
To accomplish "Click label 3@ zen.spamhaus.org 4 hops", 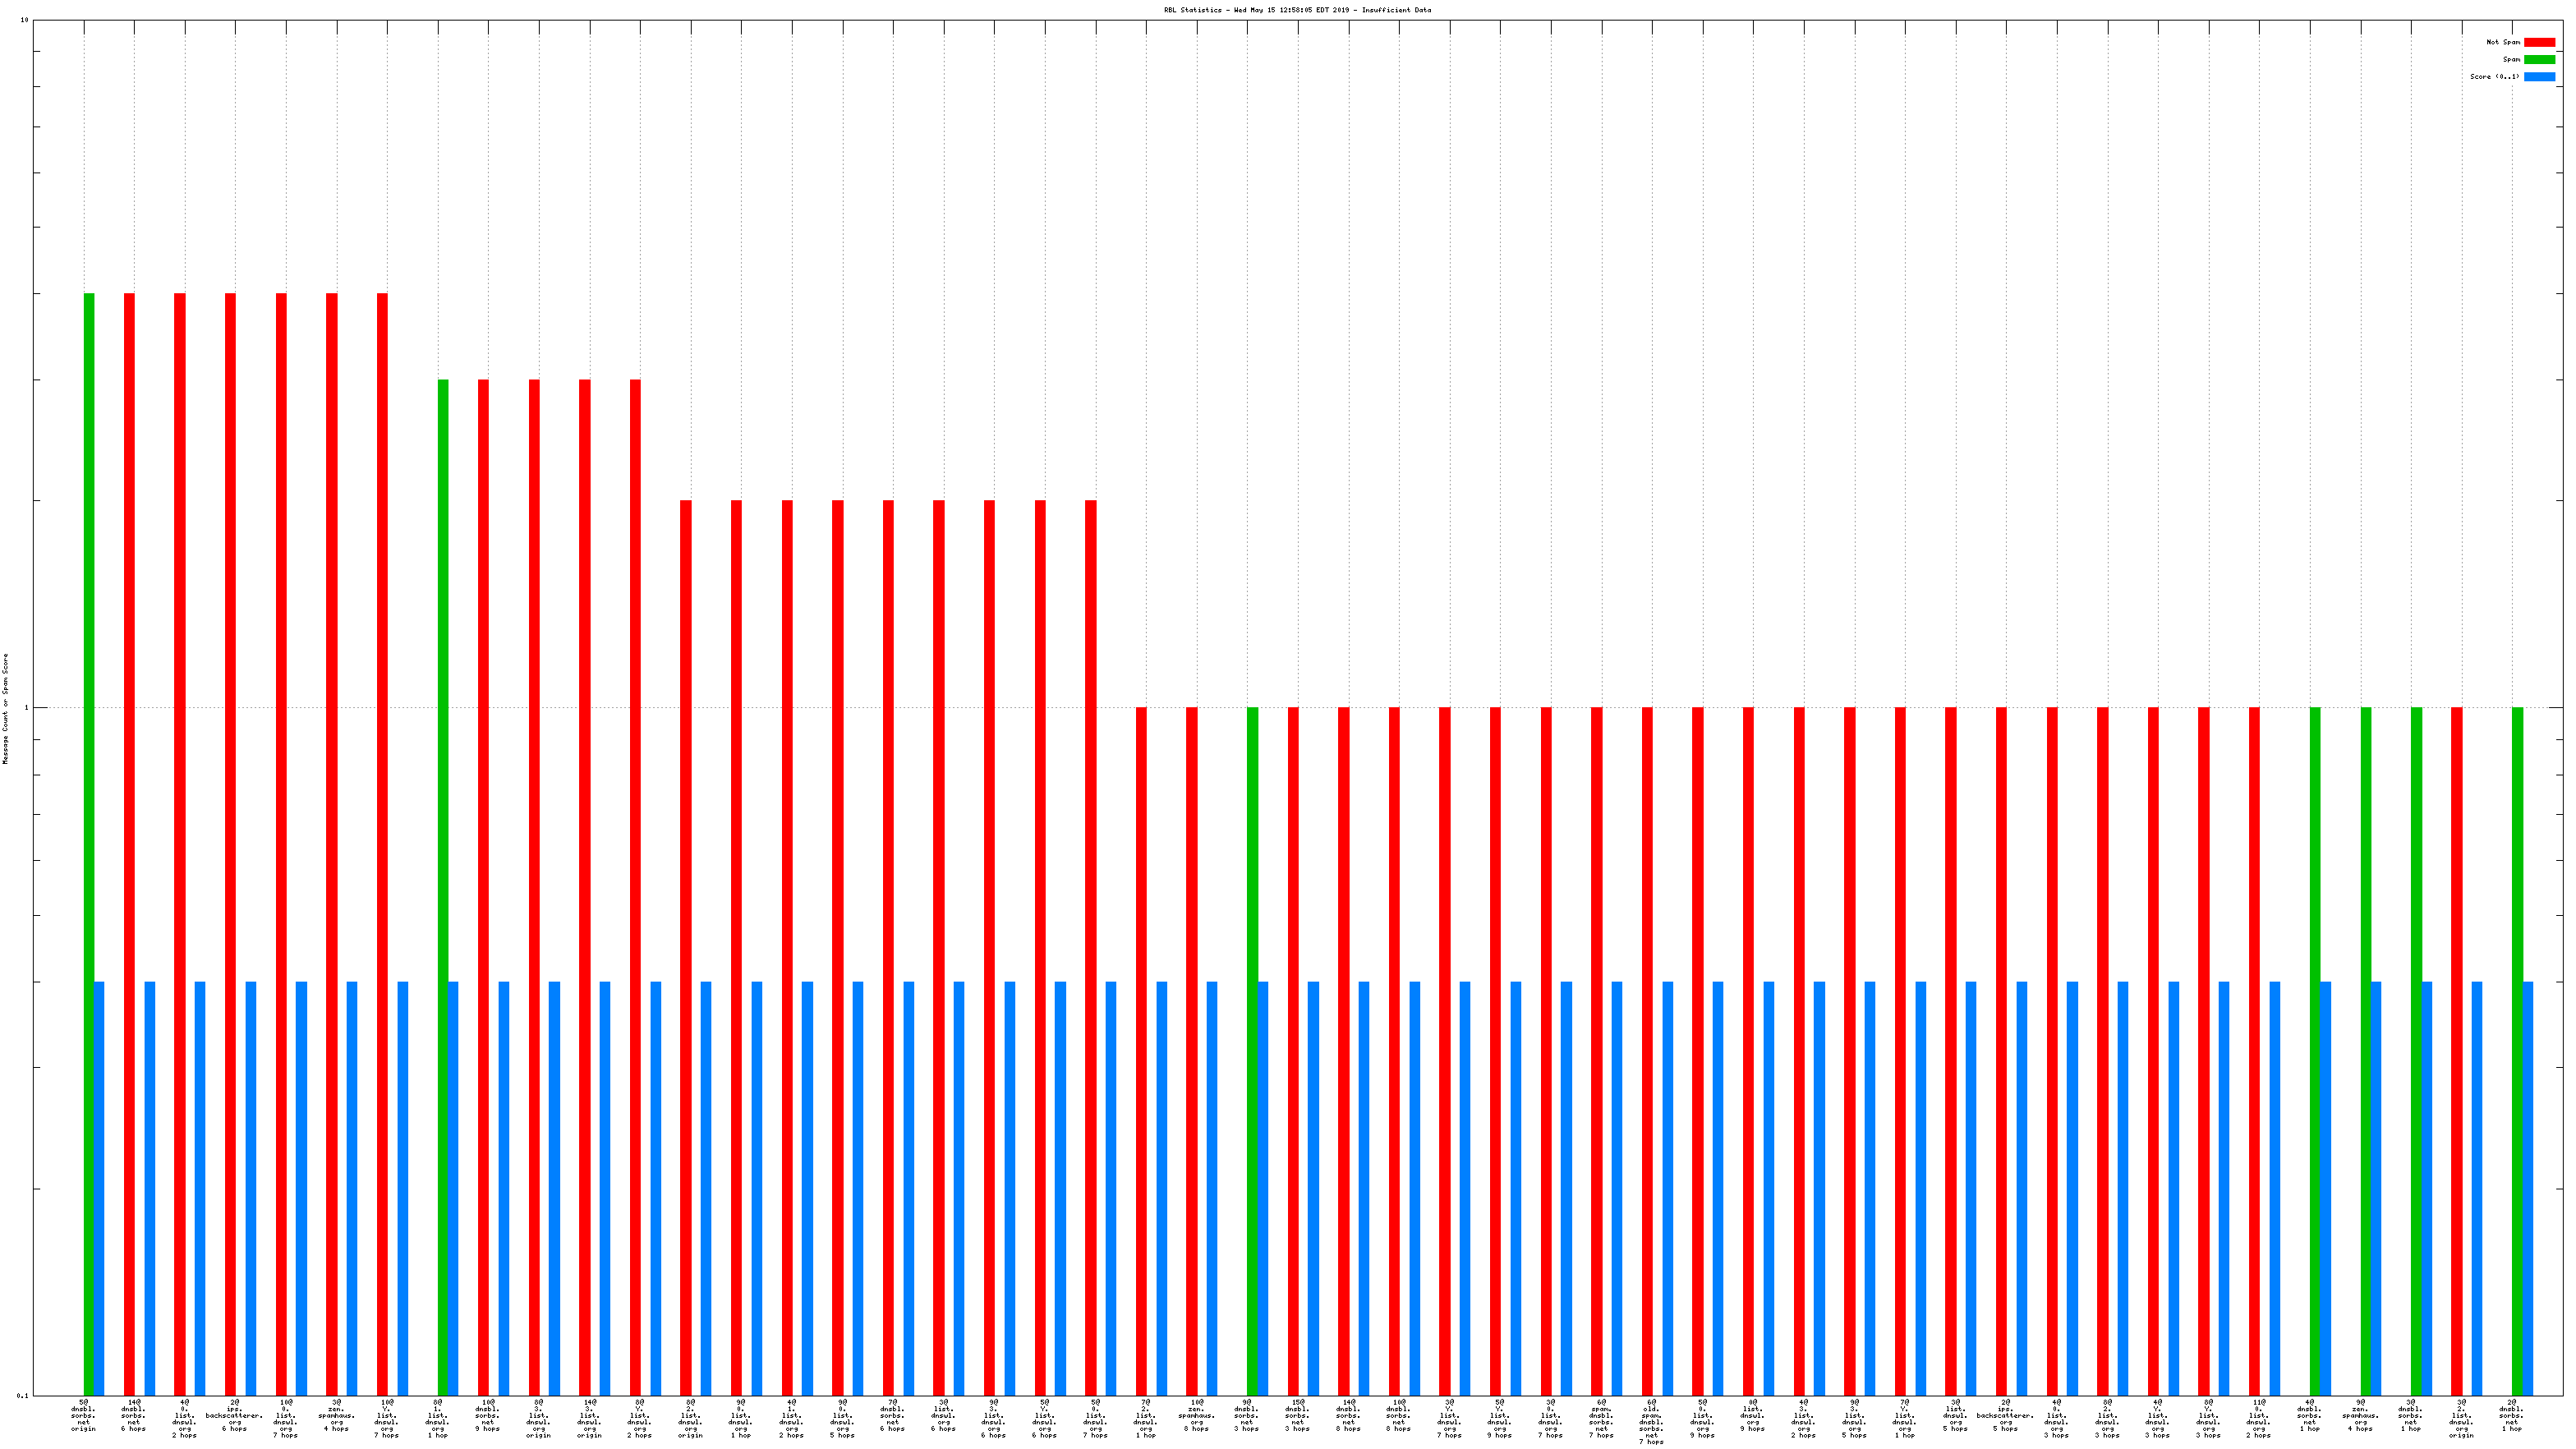I will 336,1416.
